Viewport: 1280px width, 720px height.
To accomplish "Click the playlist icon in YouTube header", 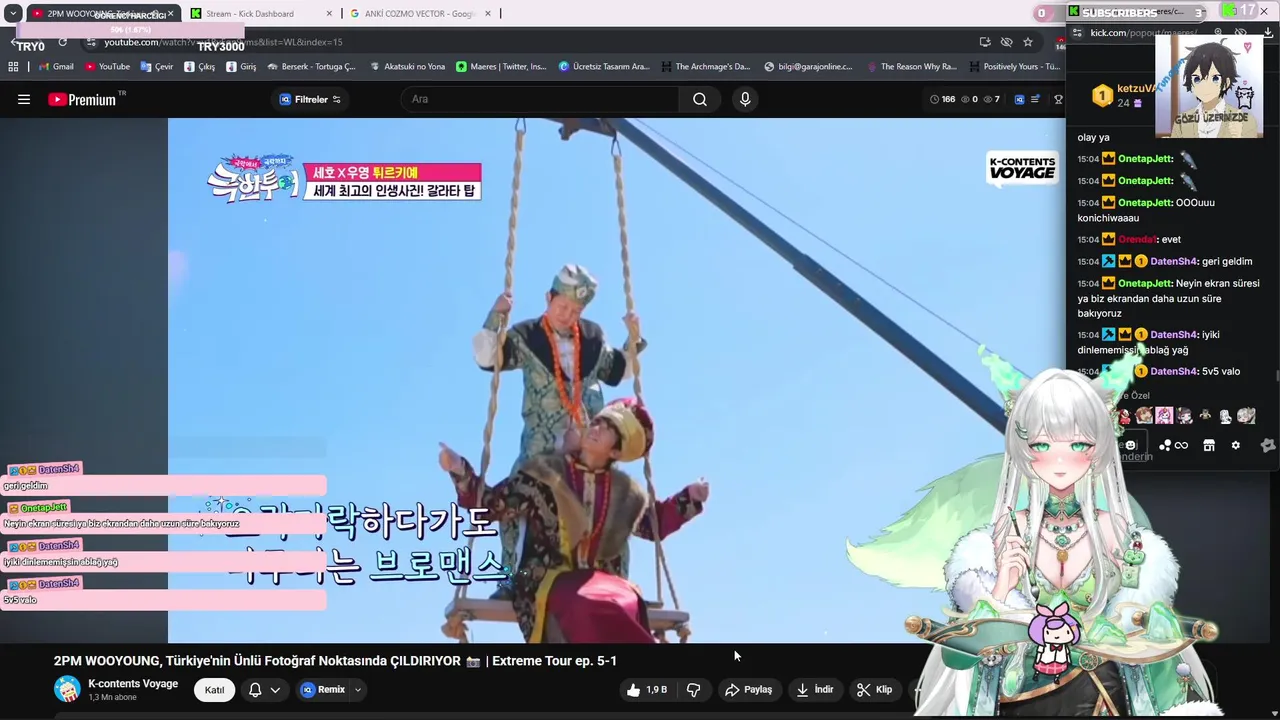I will (1036, 99).
